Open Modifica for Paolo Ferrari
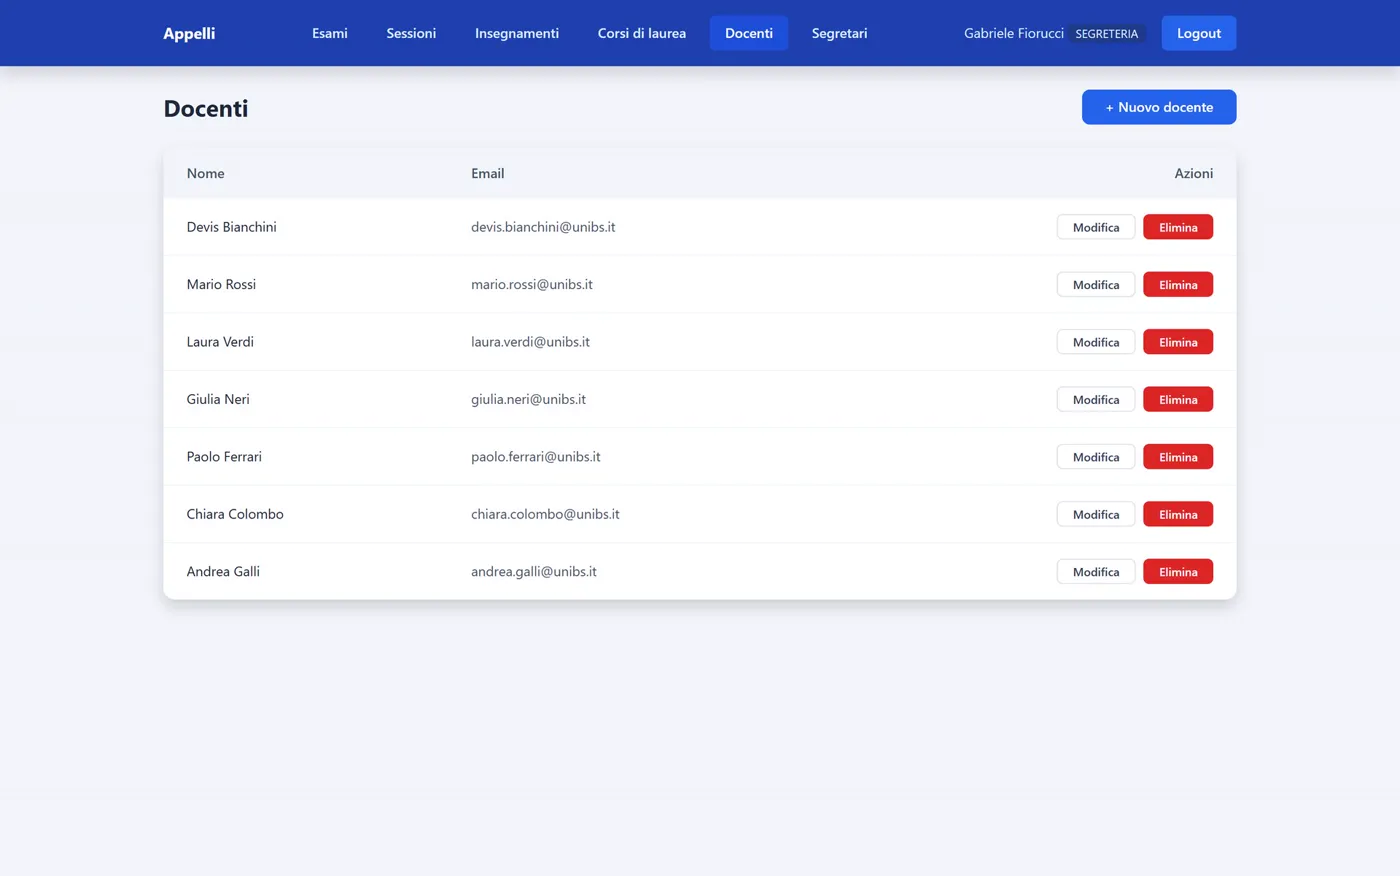 coord(1096,457)
